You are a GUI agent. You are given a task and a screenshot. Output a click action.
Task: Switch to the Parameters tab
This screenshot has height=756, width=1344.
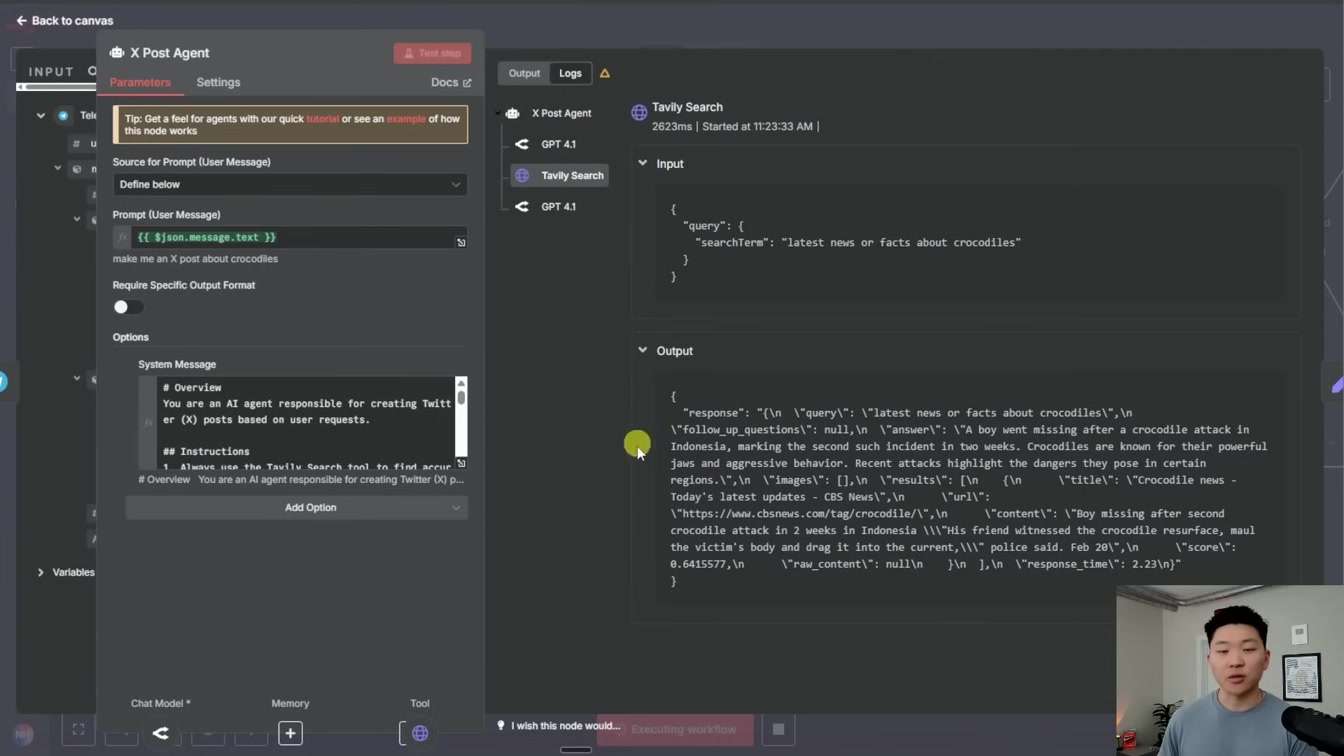[140, 83]
